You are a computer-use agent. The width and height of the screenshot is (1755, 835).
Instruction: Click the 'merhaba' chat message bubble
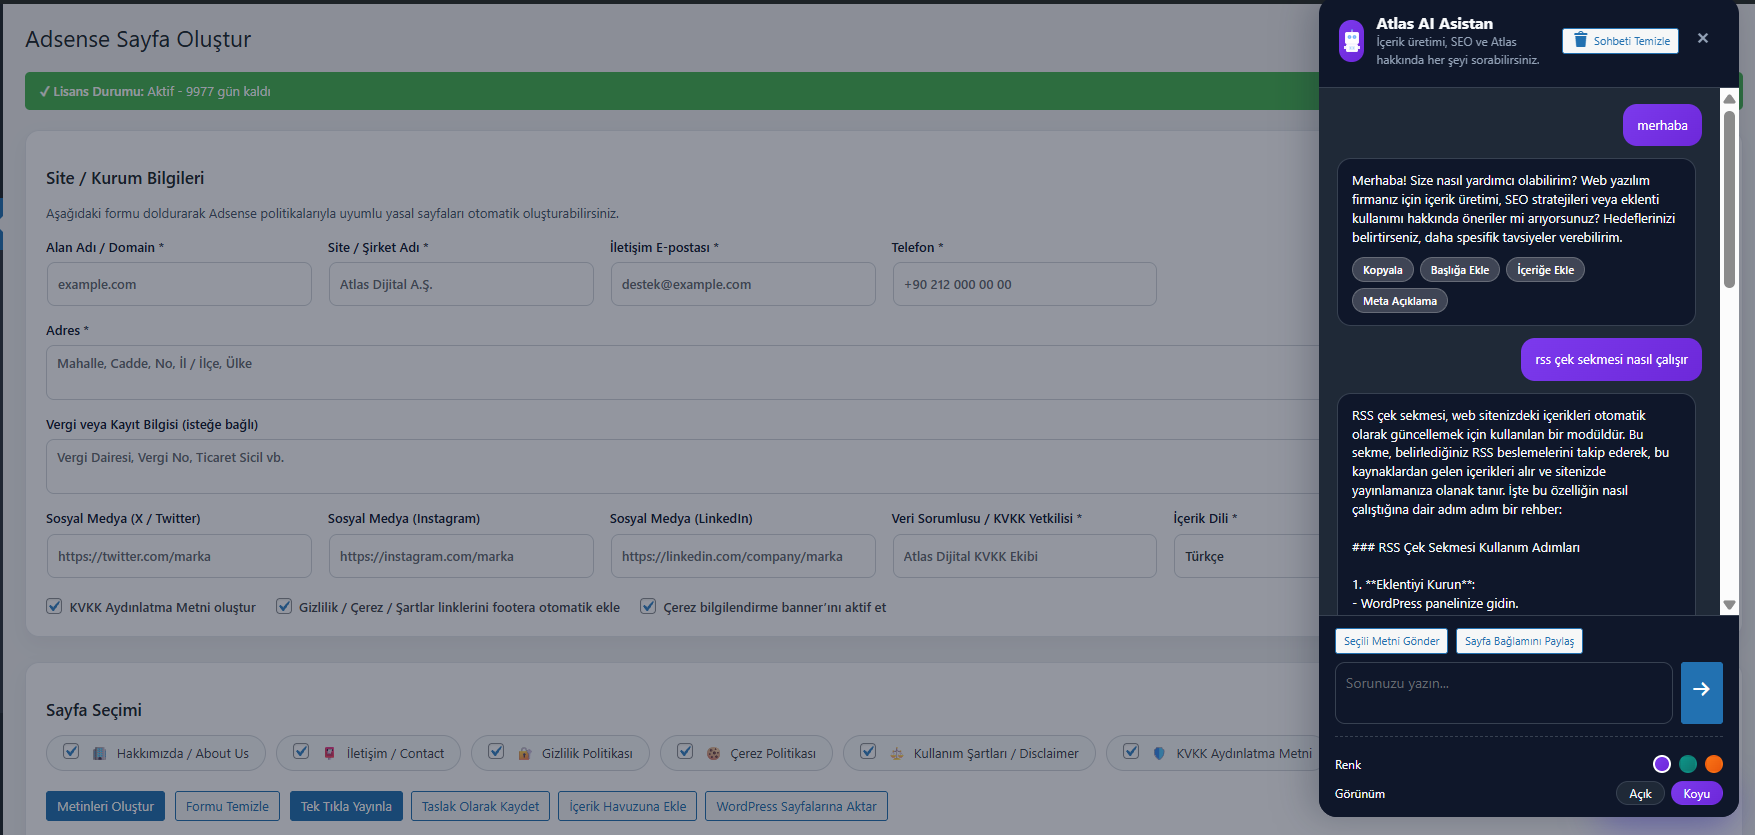click(x=1662, y=125)
